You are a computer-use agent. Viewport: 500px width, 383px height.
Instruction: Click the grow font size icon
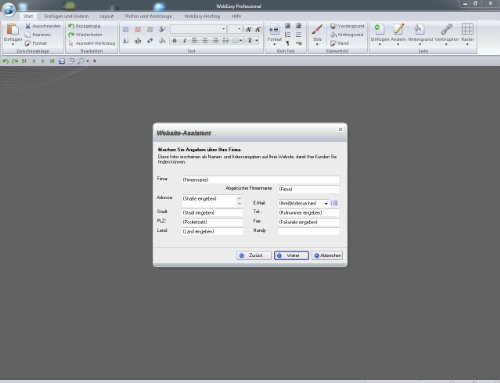248,29
